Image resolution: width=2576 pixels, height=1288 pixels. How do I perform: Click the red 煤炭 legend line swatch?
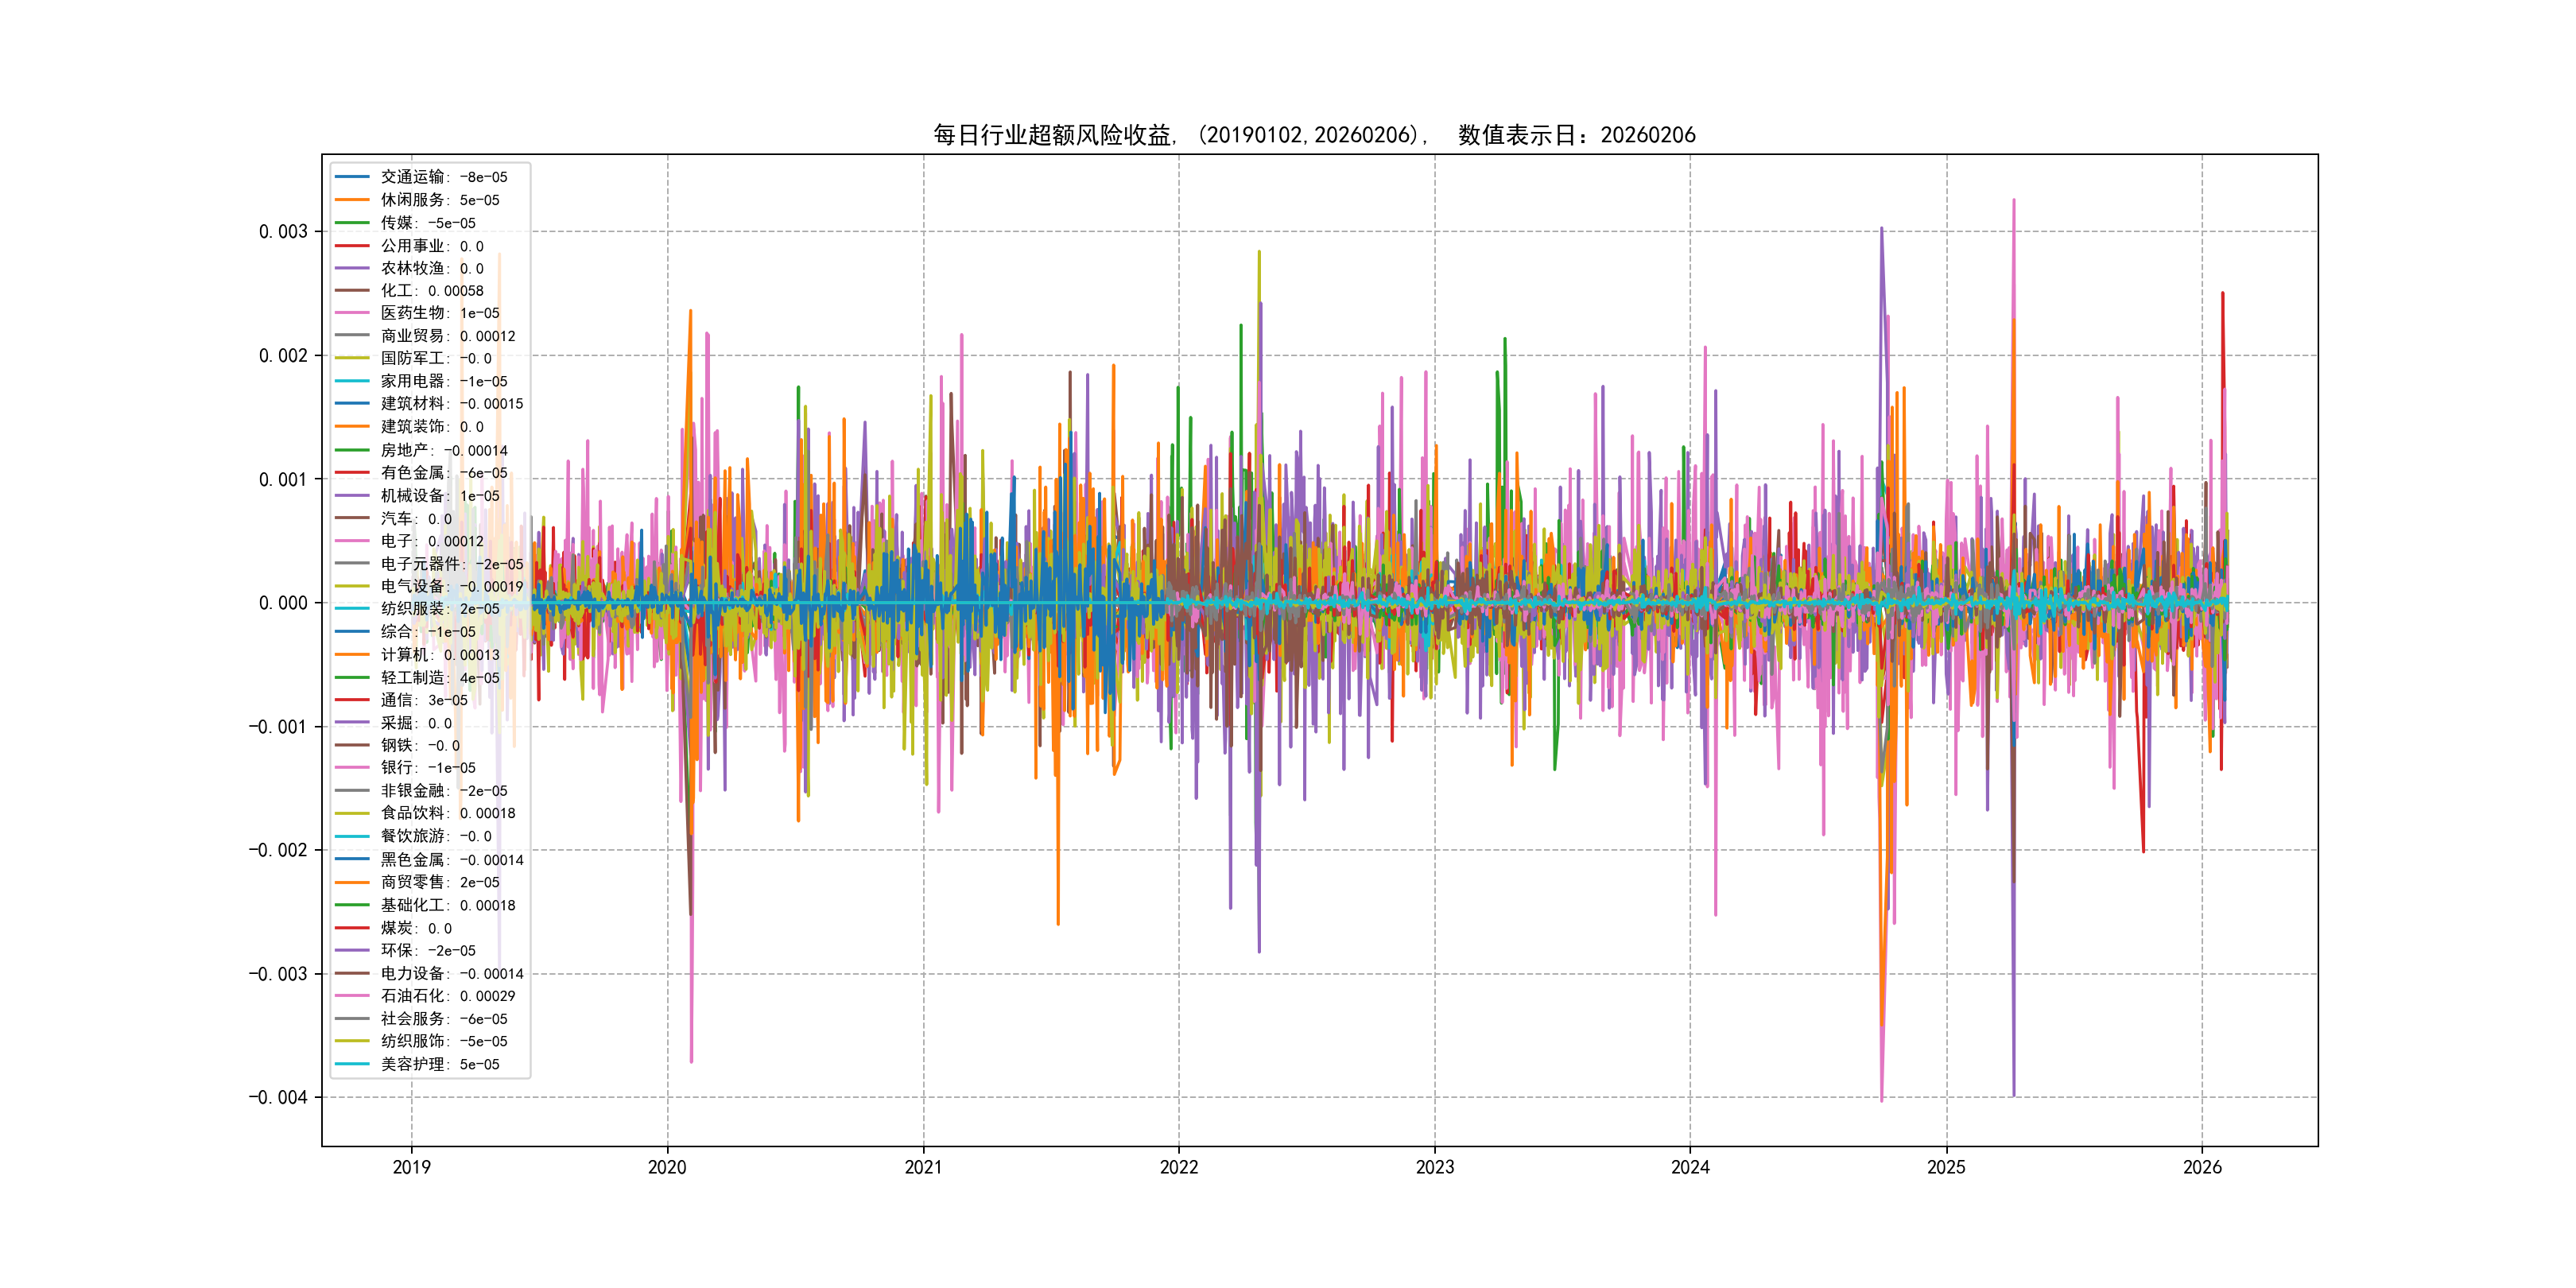(x=352, y=928)
